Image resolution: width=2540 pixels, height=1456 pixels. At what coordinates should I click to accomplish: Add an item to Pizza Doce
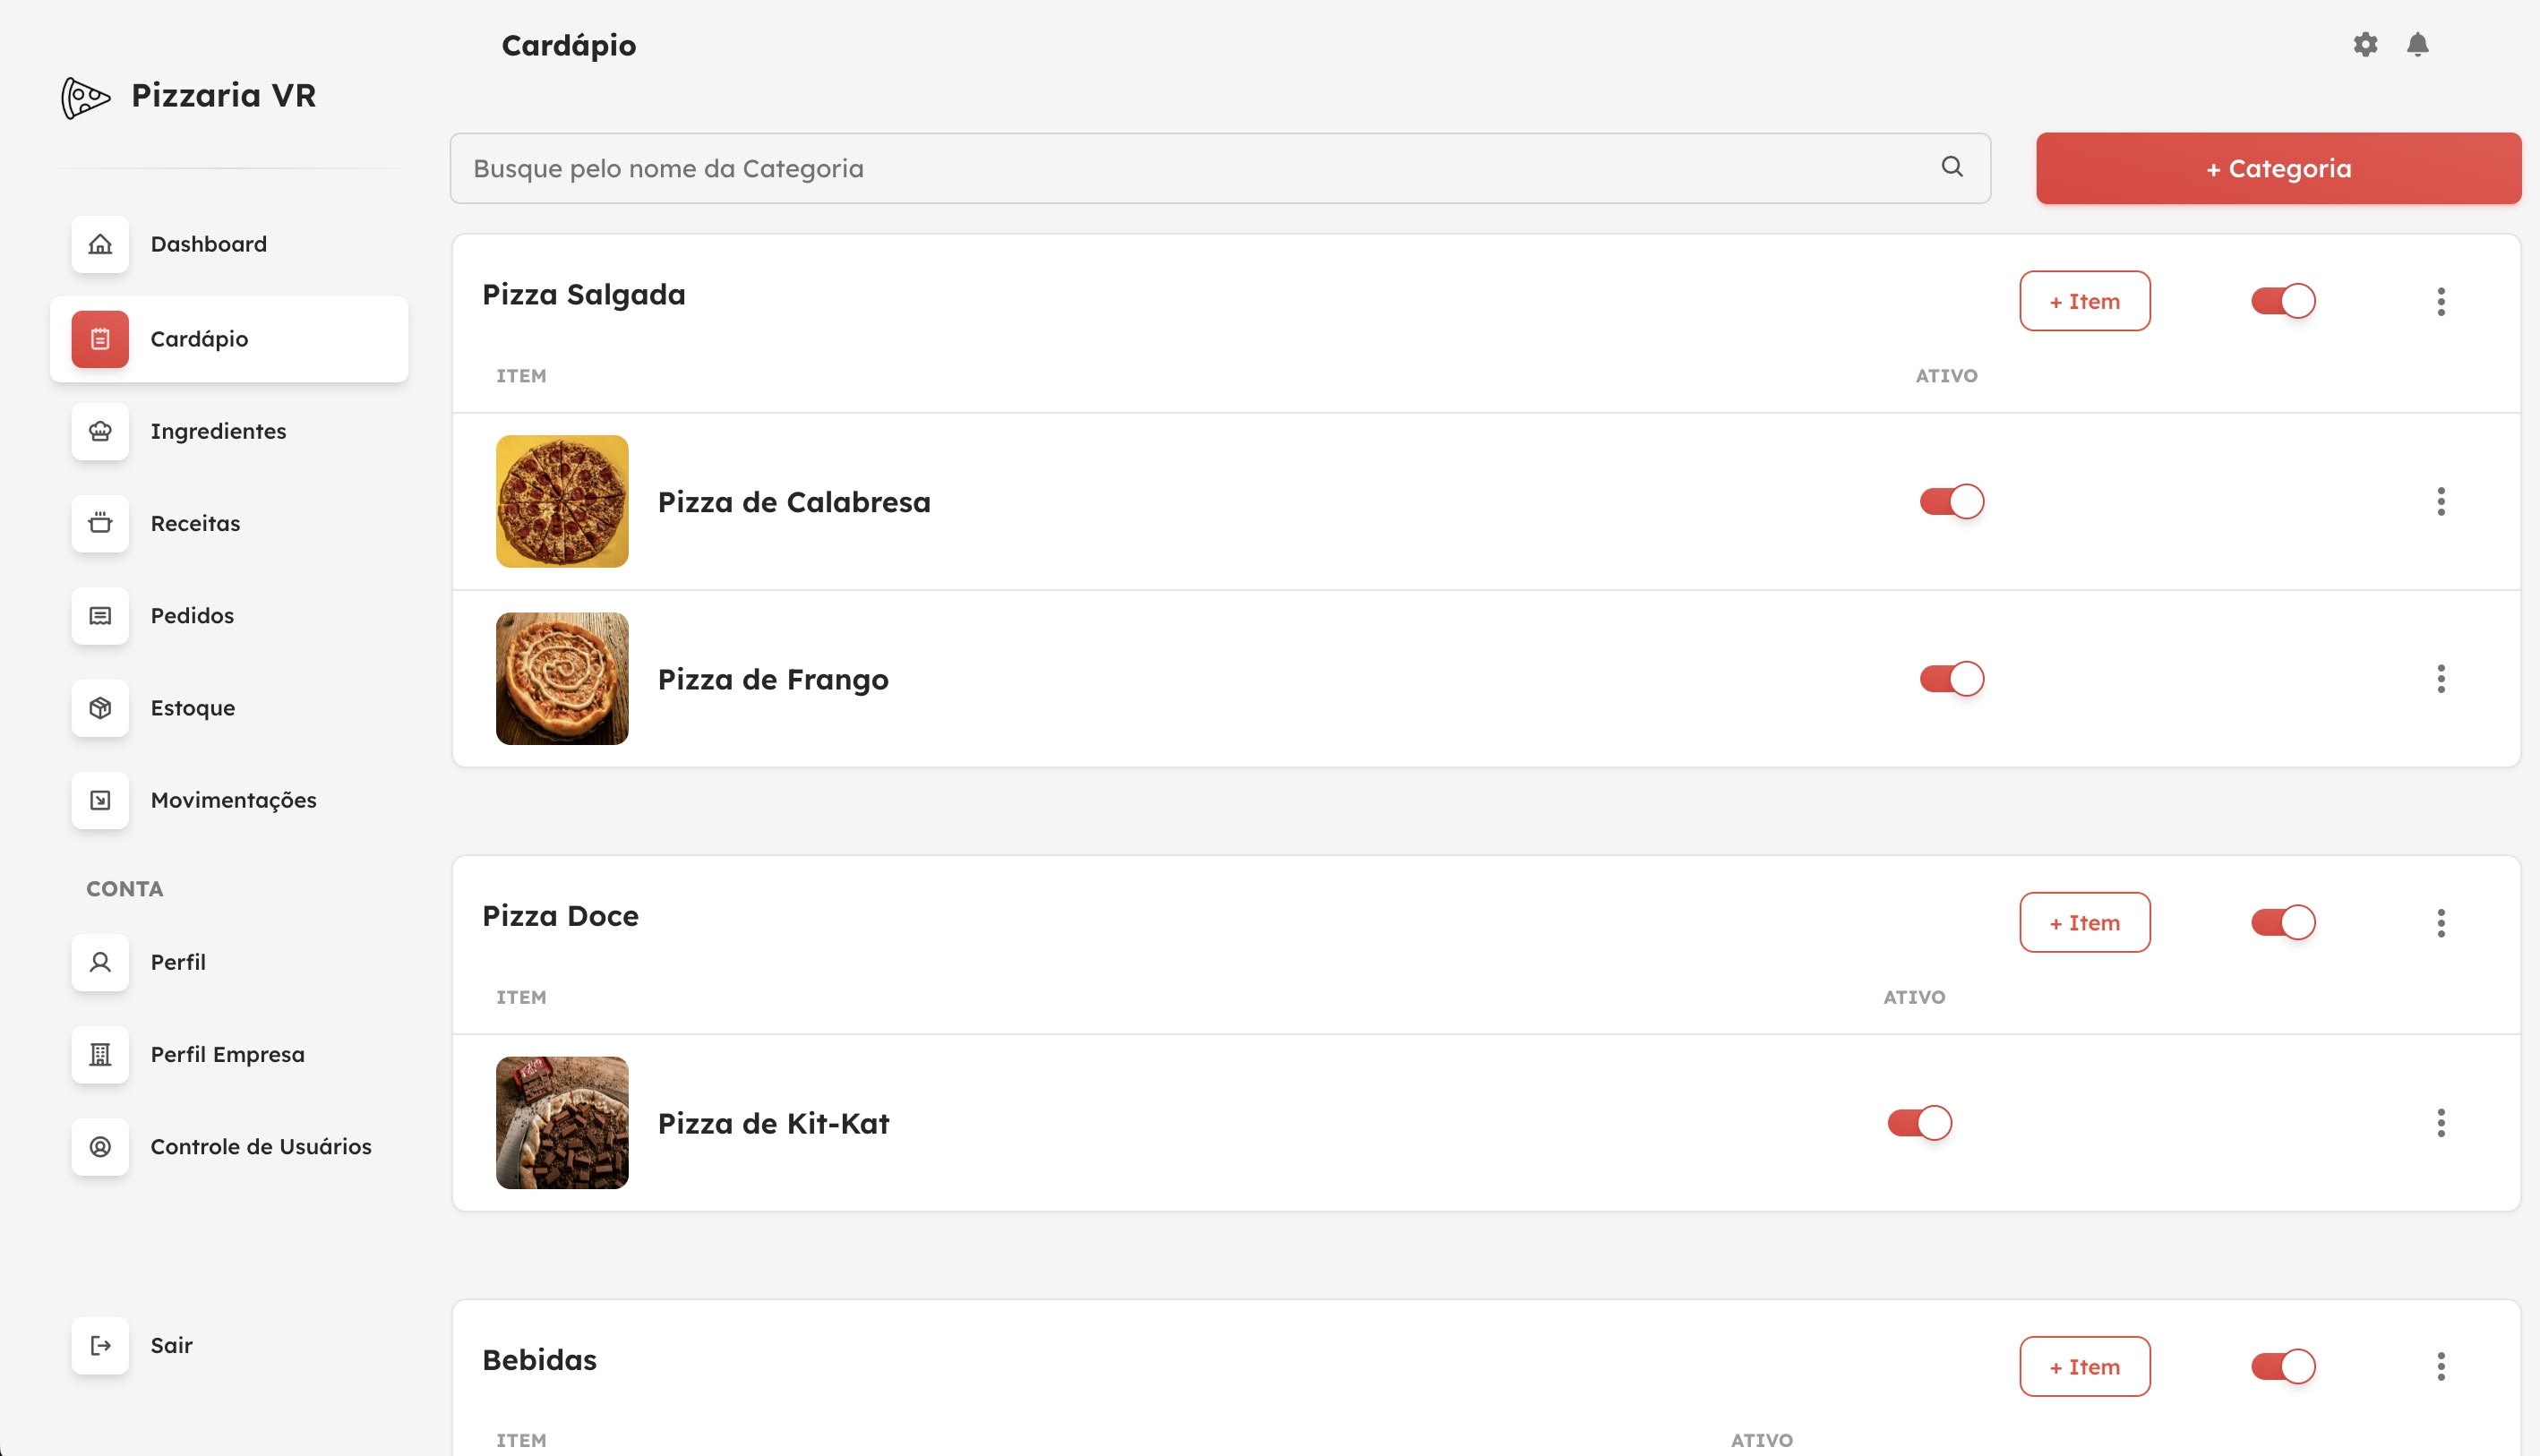click(2085, 922)
